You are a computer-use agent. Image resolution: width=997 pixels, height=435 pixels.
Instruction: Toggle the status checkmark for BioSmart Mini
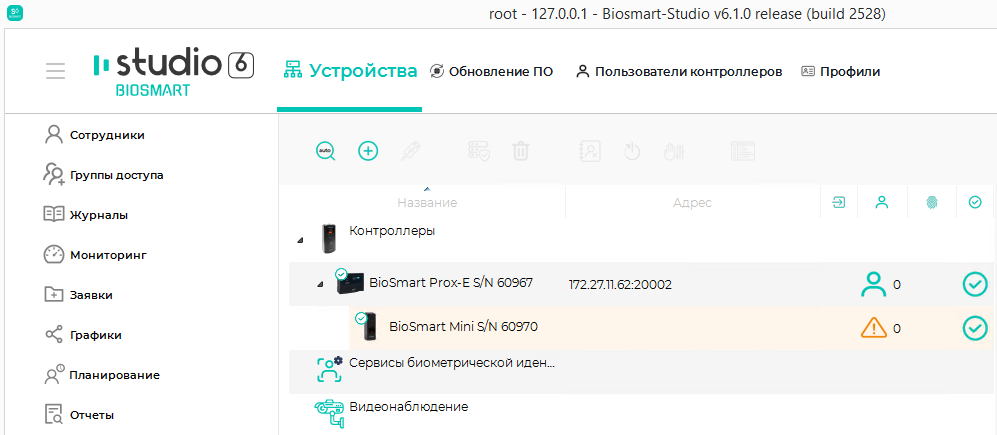[x=975, y=328]
